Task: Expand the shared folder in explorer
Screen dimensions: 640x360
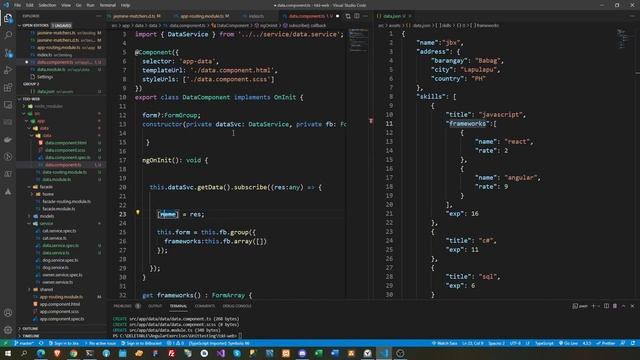Action: pyautogui.click(x=46, y=289)
